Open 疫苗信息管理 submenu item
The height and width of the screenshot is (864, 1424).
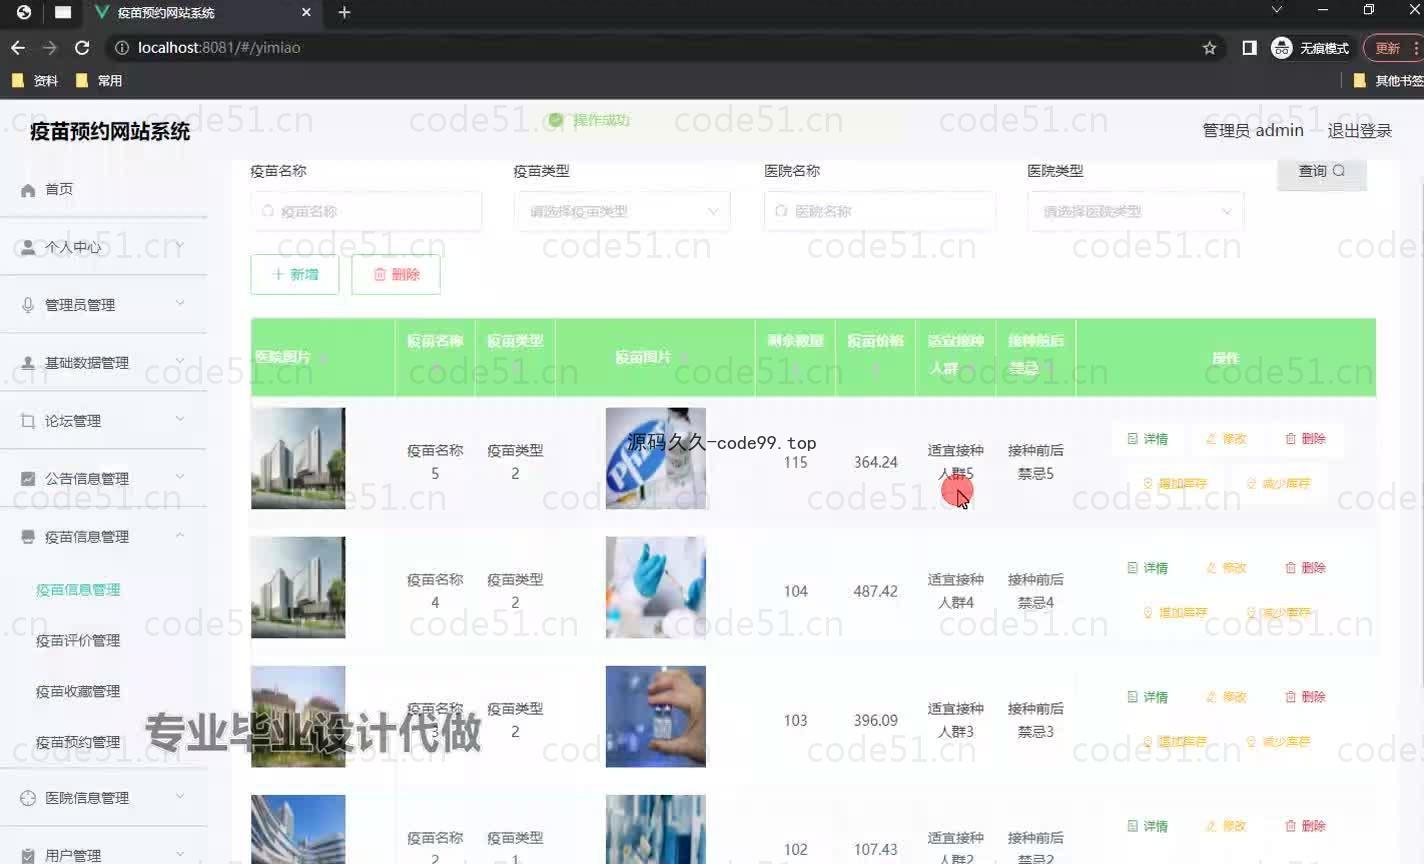coord(78,590)
